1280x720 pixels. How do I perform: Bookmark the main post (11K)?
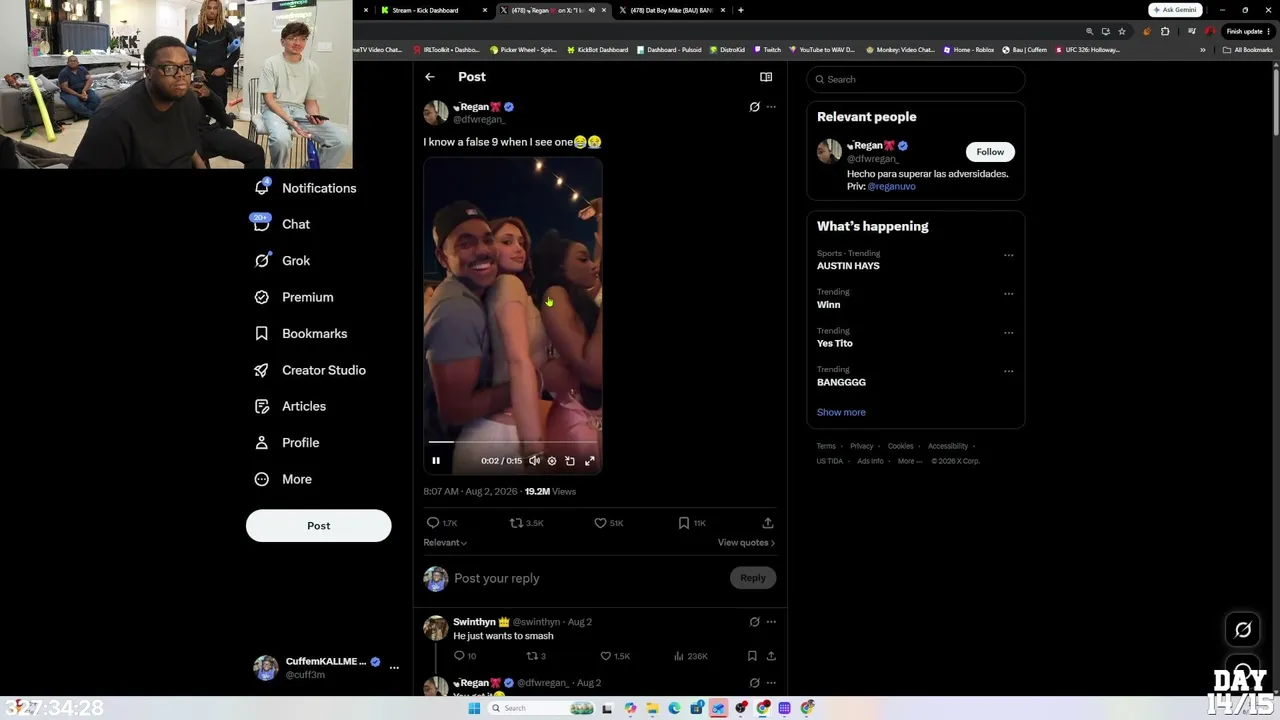(x=692, y=523)
